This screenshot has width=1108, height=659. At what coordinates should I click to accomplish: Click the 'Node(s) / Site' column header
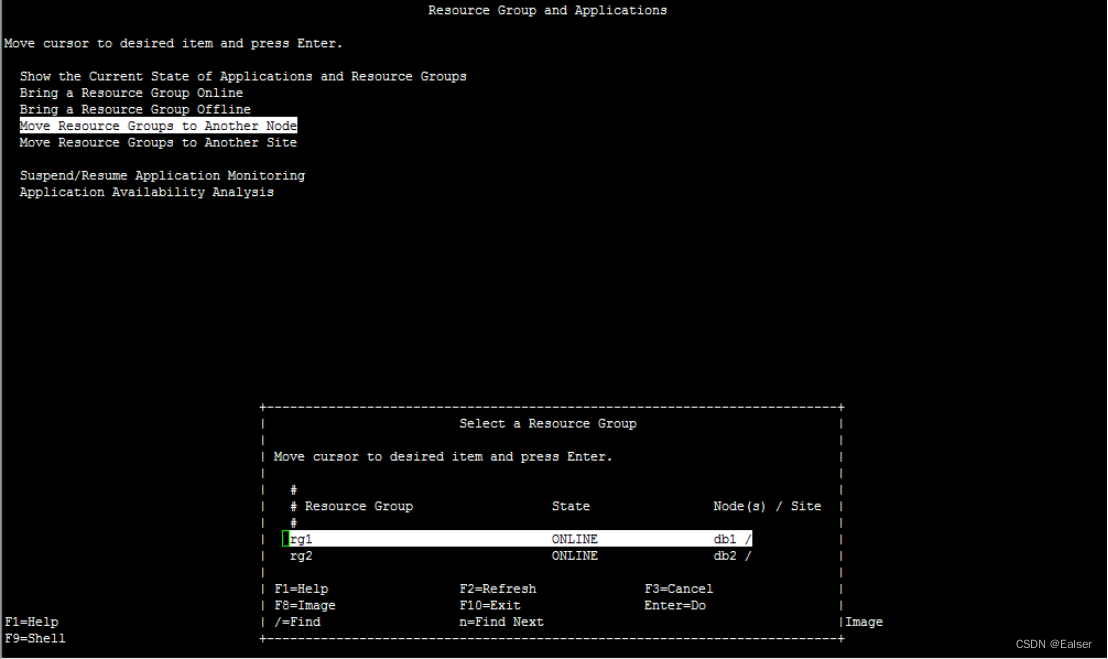coord(767,506)
